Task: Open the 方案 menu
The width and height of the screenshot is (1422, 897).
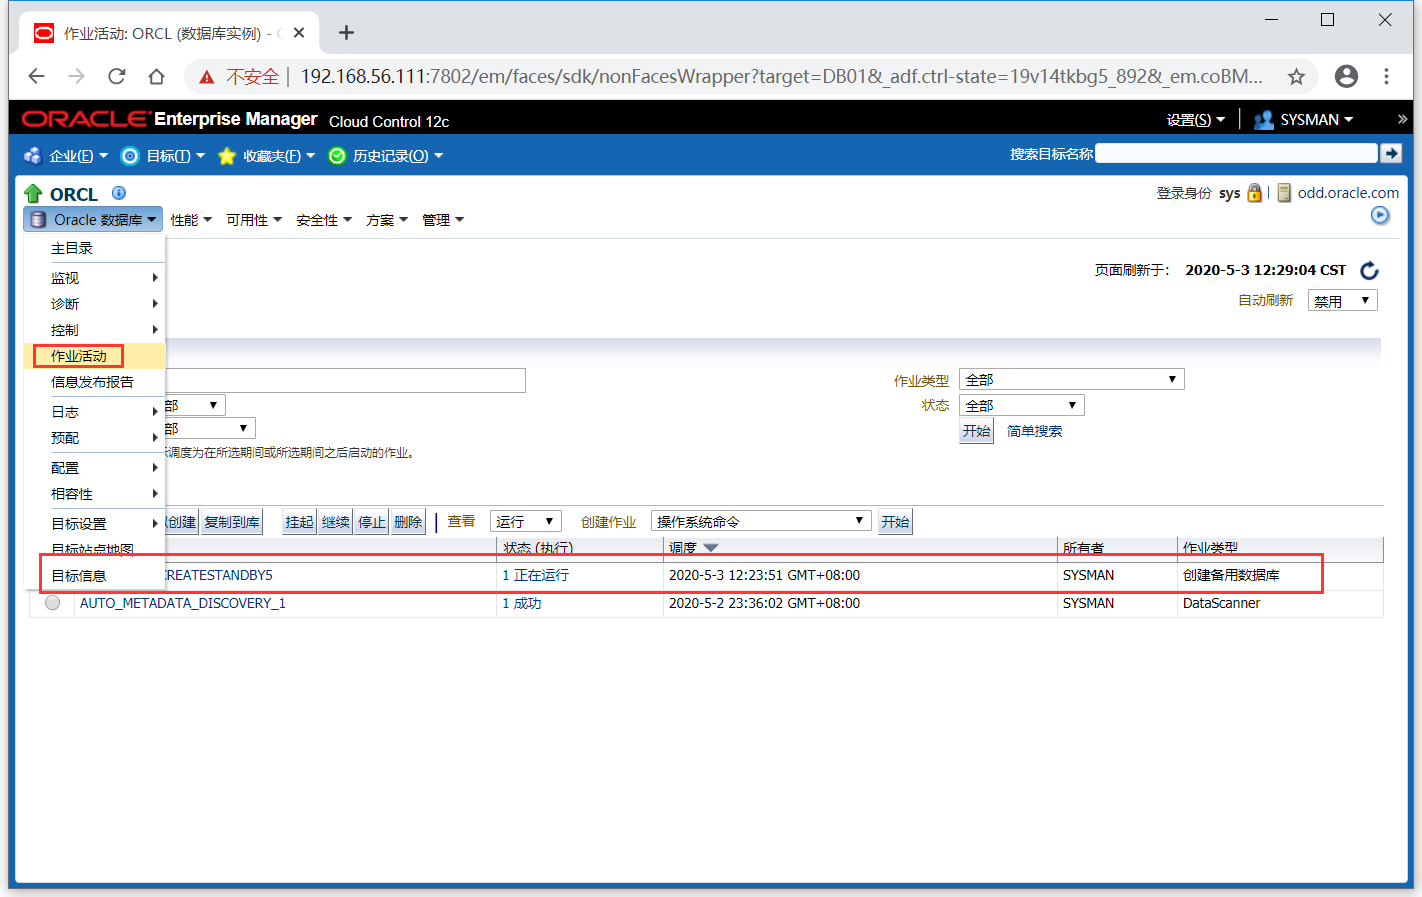Action: 387,220
